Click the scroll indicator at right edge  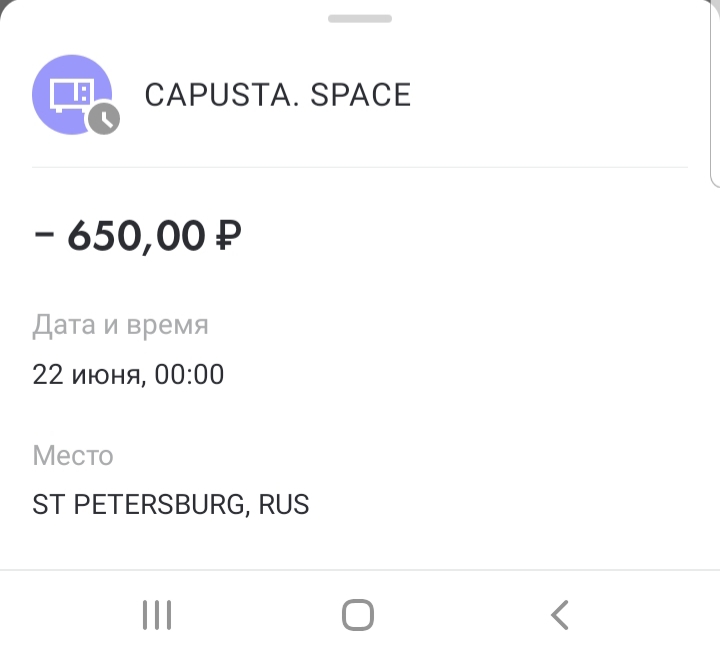pyautogui.click(x=715, y=92)
